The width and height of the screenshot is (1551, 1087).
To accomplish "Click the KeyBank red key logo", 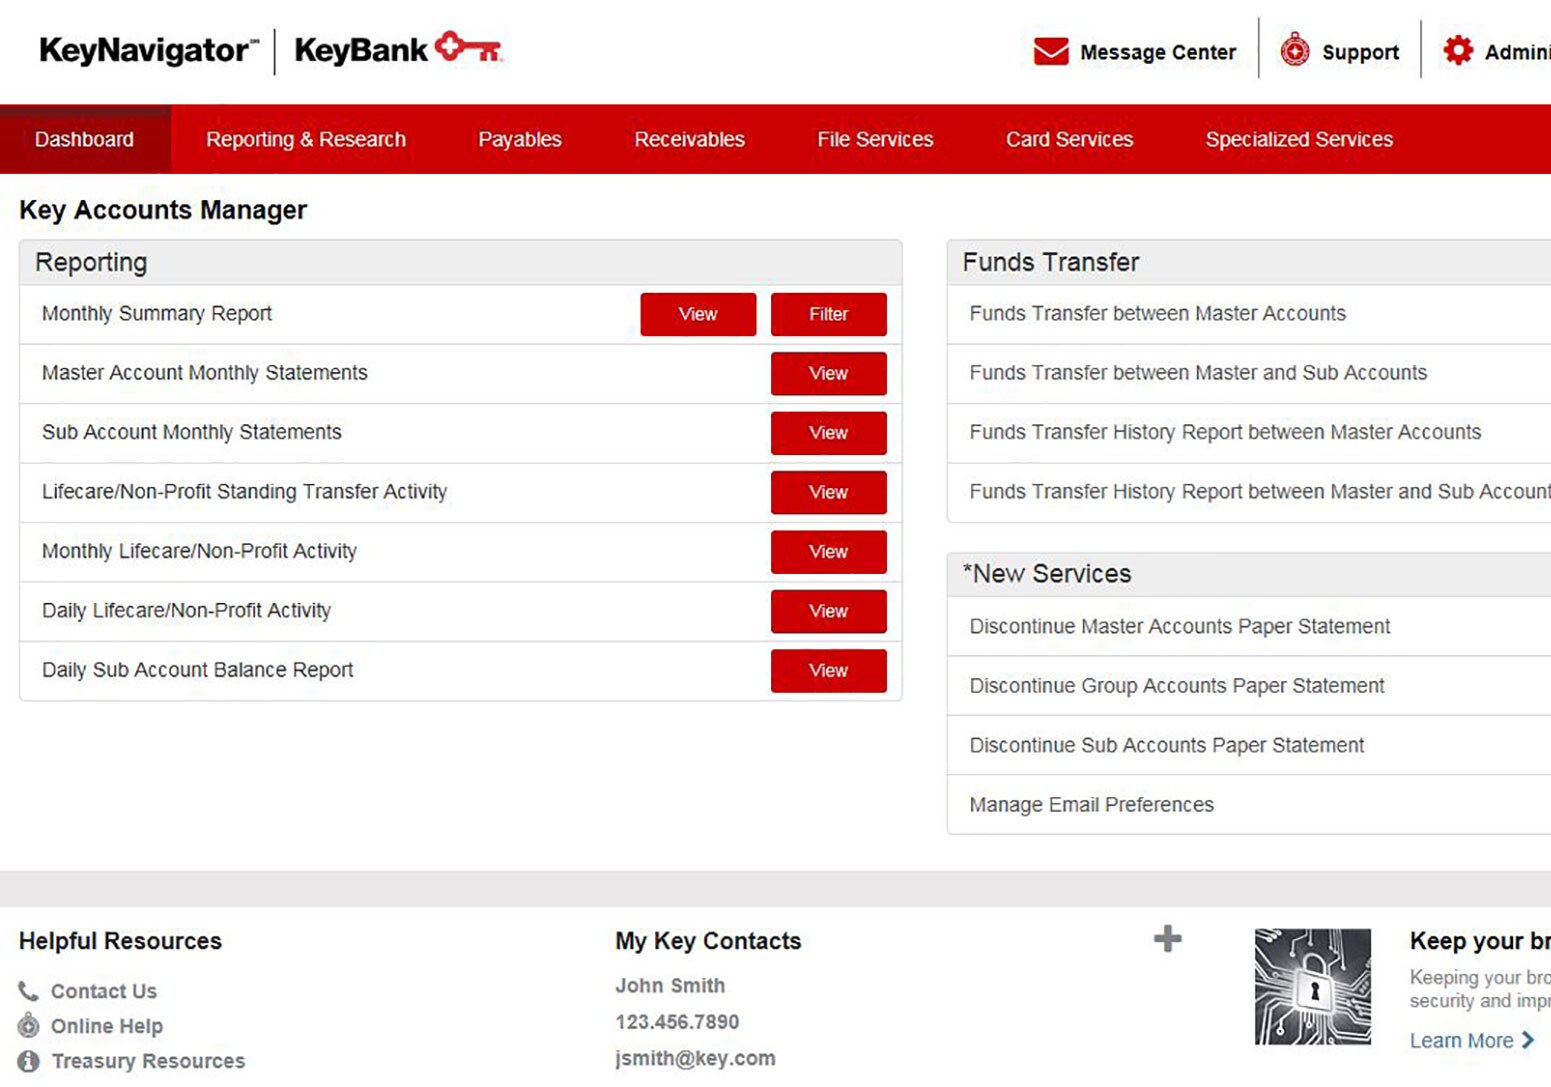I will pos(468,47).
